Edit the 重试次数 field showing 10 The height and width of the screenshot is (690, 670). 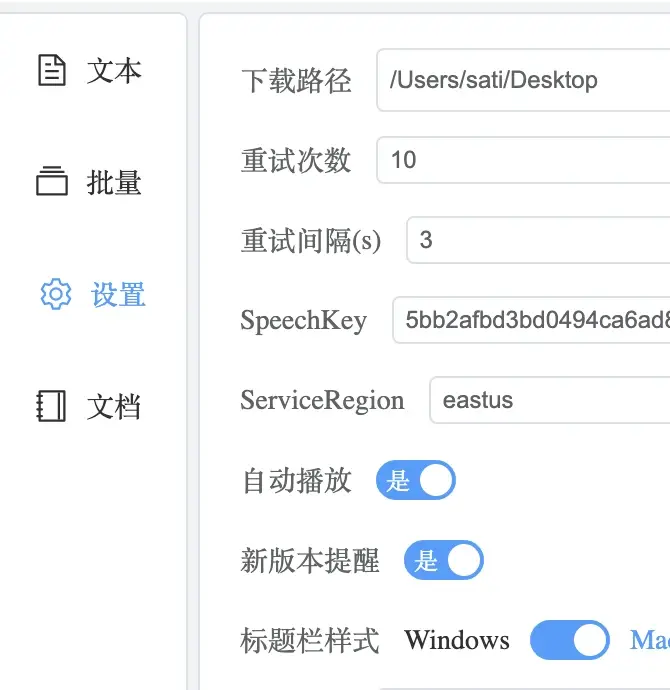point(524,160)
